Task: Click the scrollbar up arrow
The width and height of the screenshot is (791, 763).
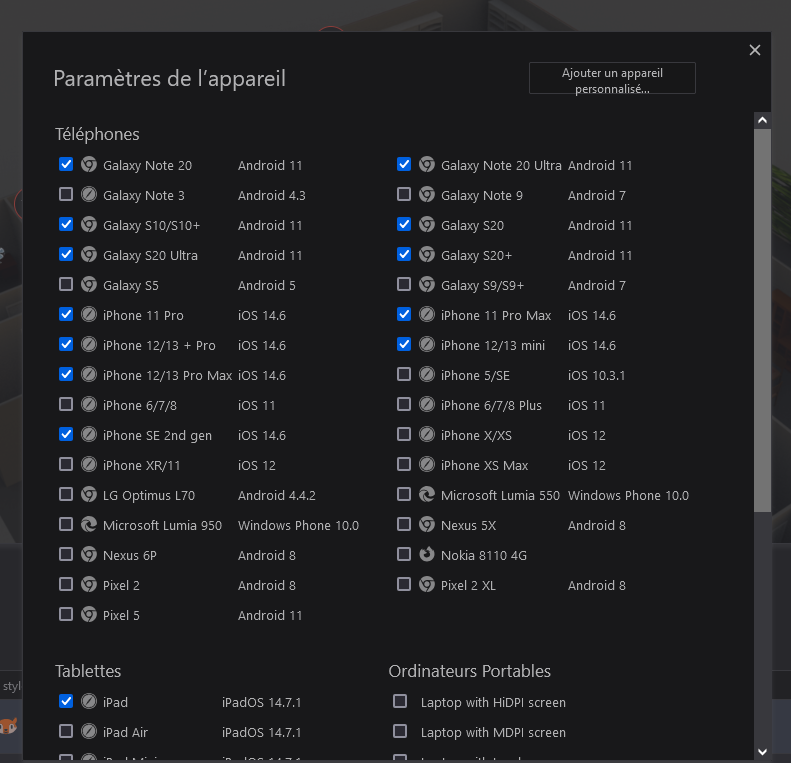Action: pos(762,121)
